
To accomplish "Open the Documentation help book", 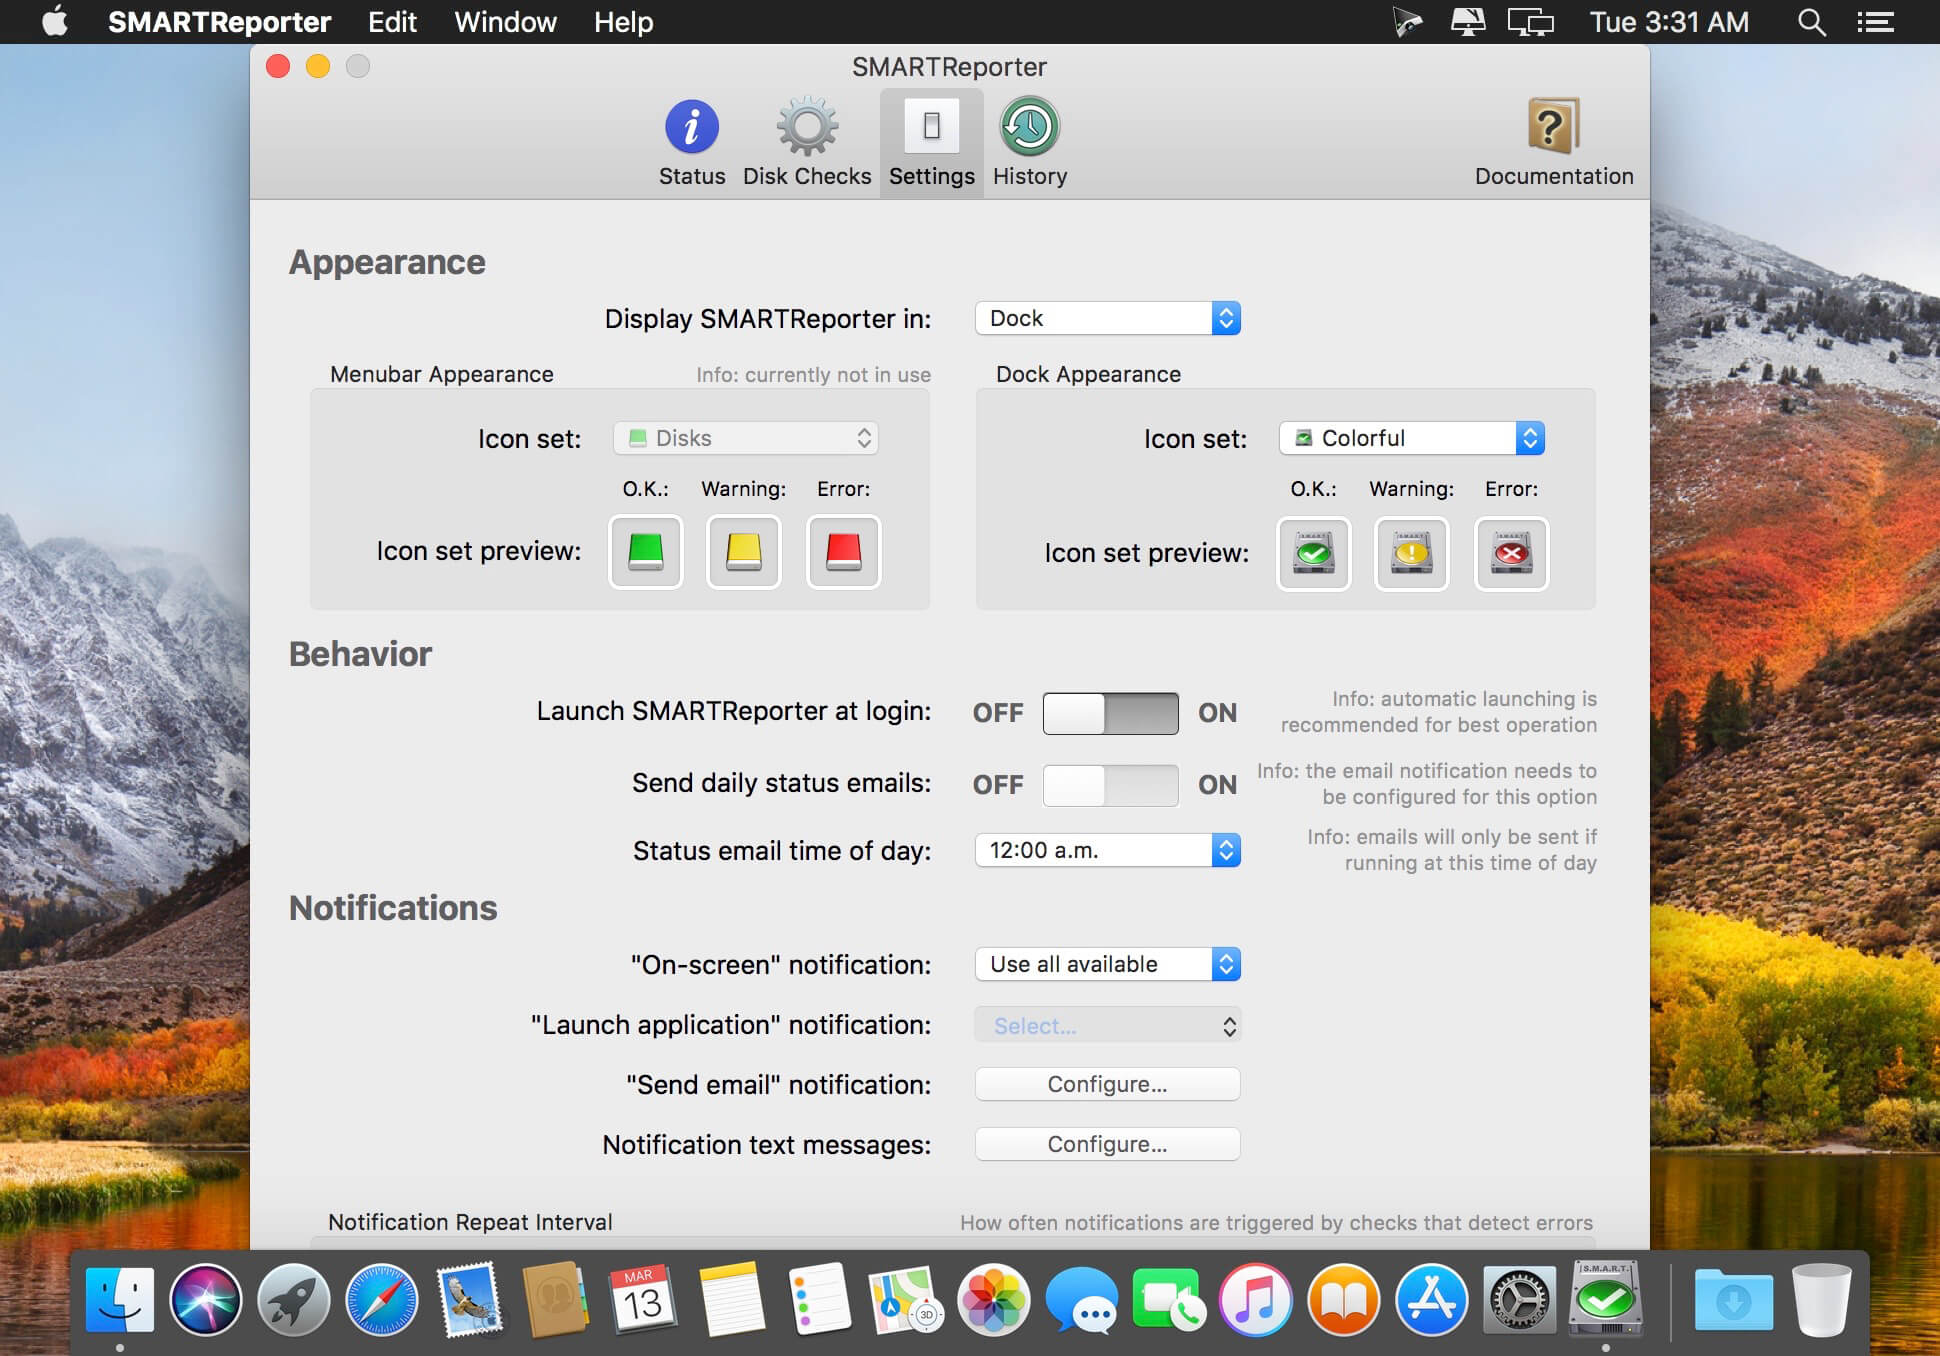I will [x=1554, y=143].
